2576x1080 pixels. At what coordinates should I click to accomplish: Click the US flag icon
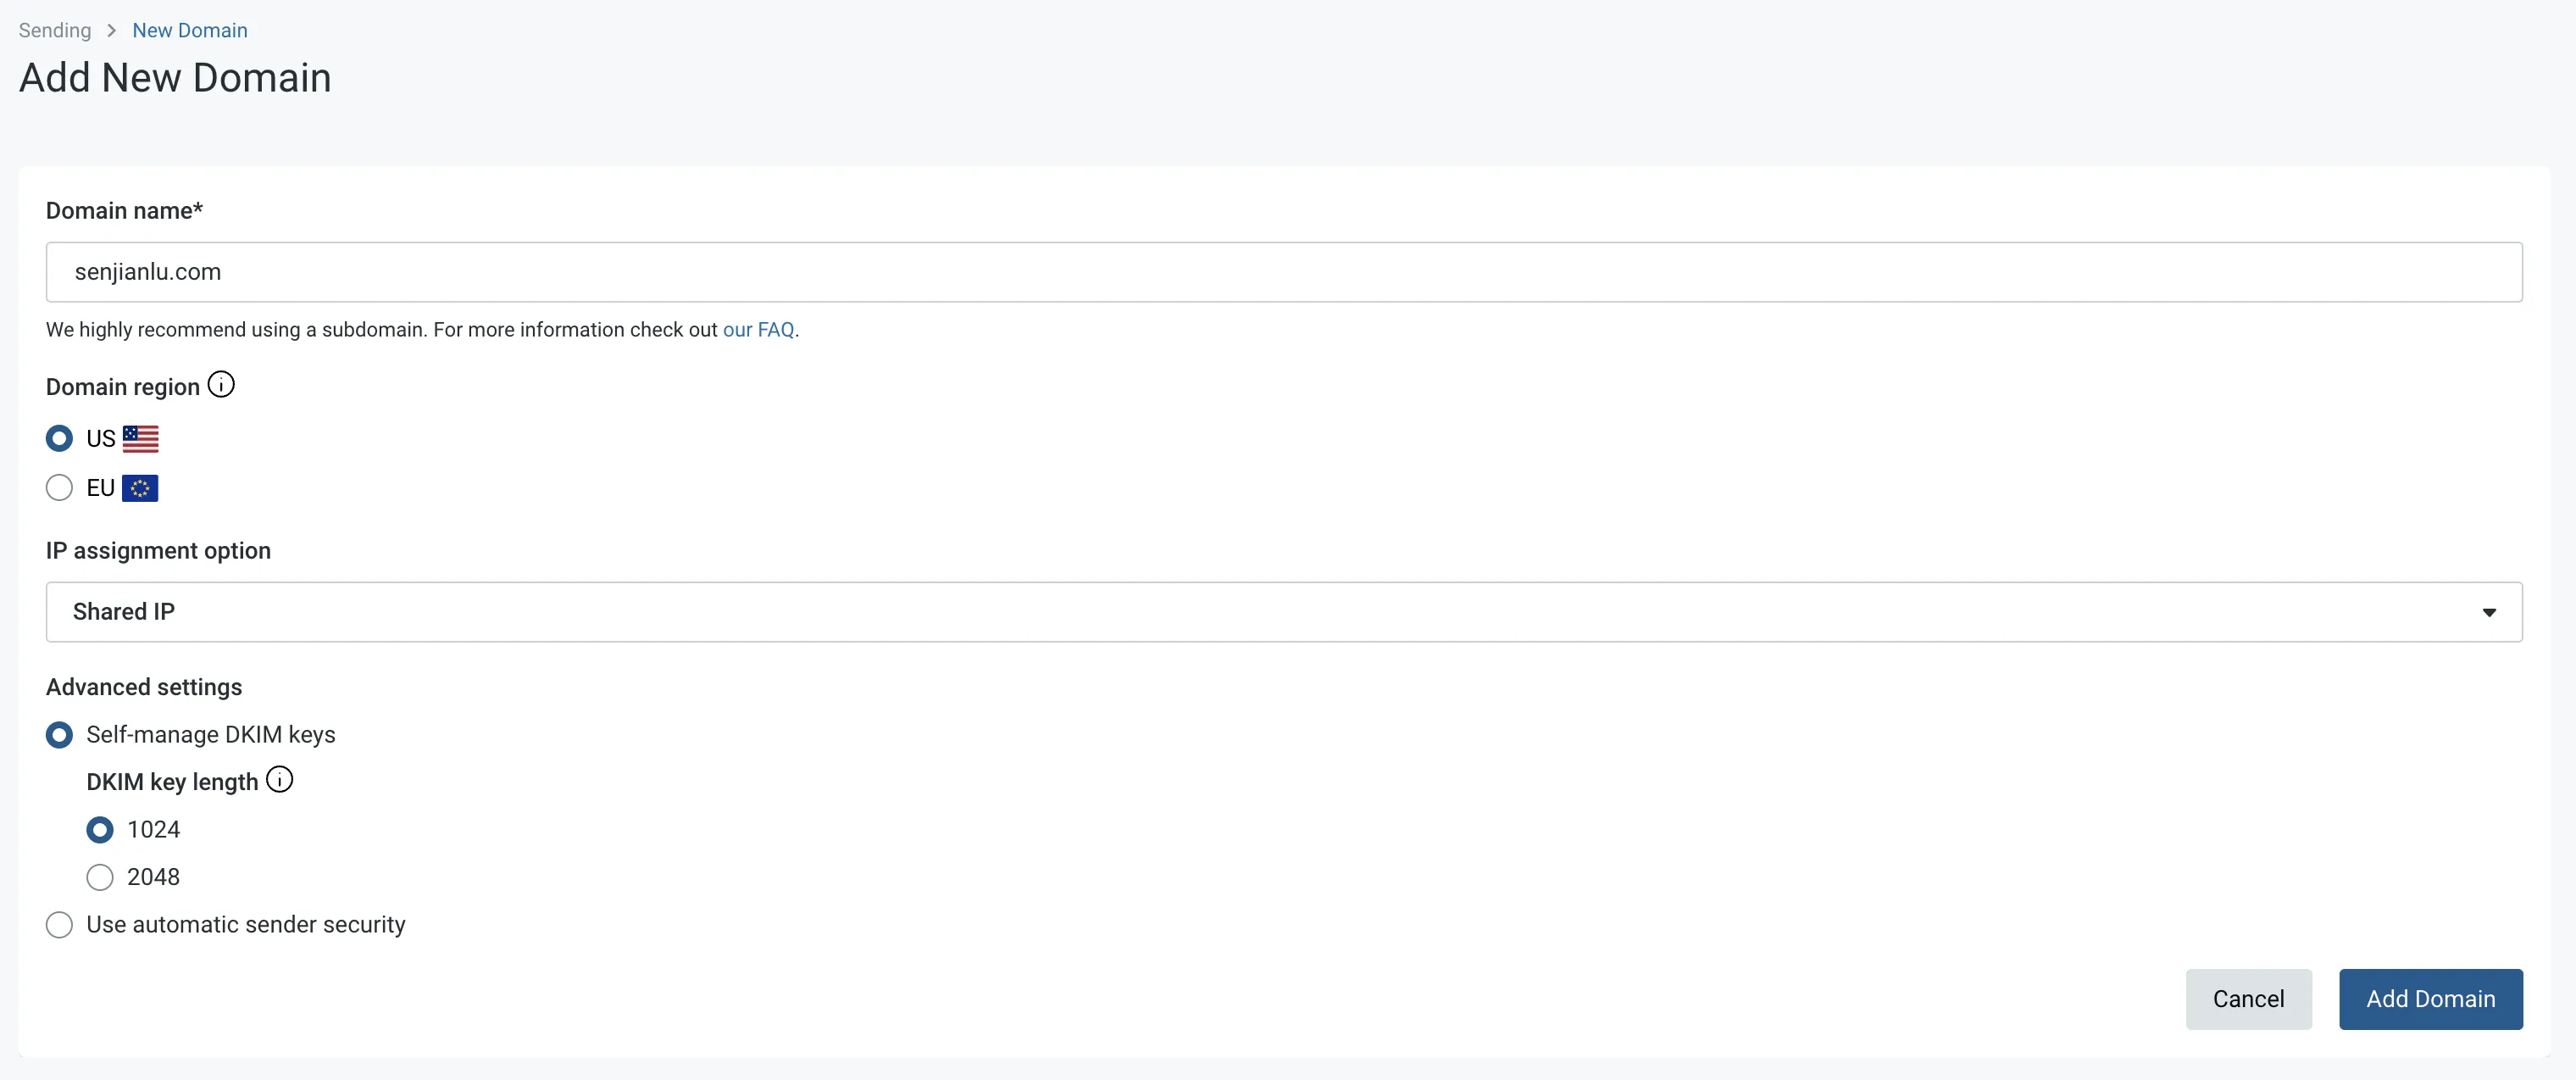coord(140,438)
